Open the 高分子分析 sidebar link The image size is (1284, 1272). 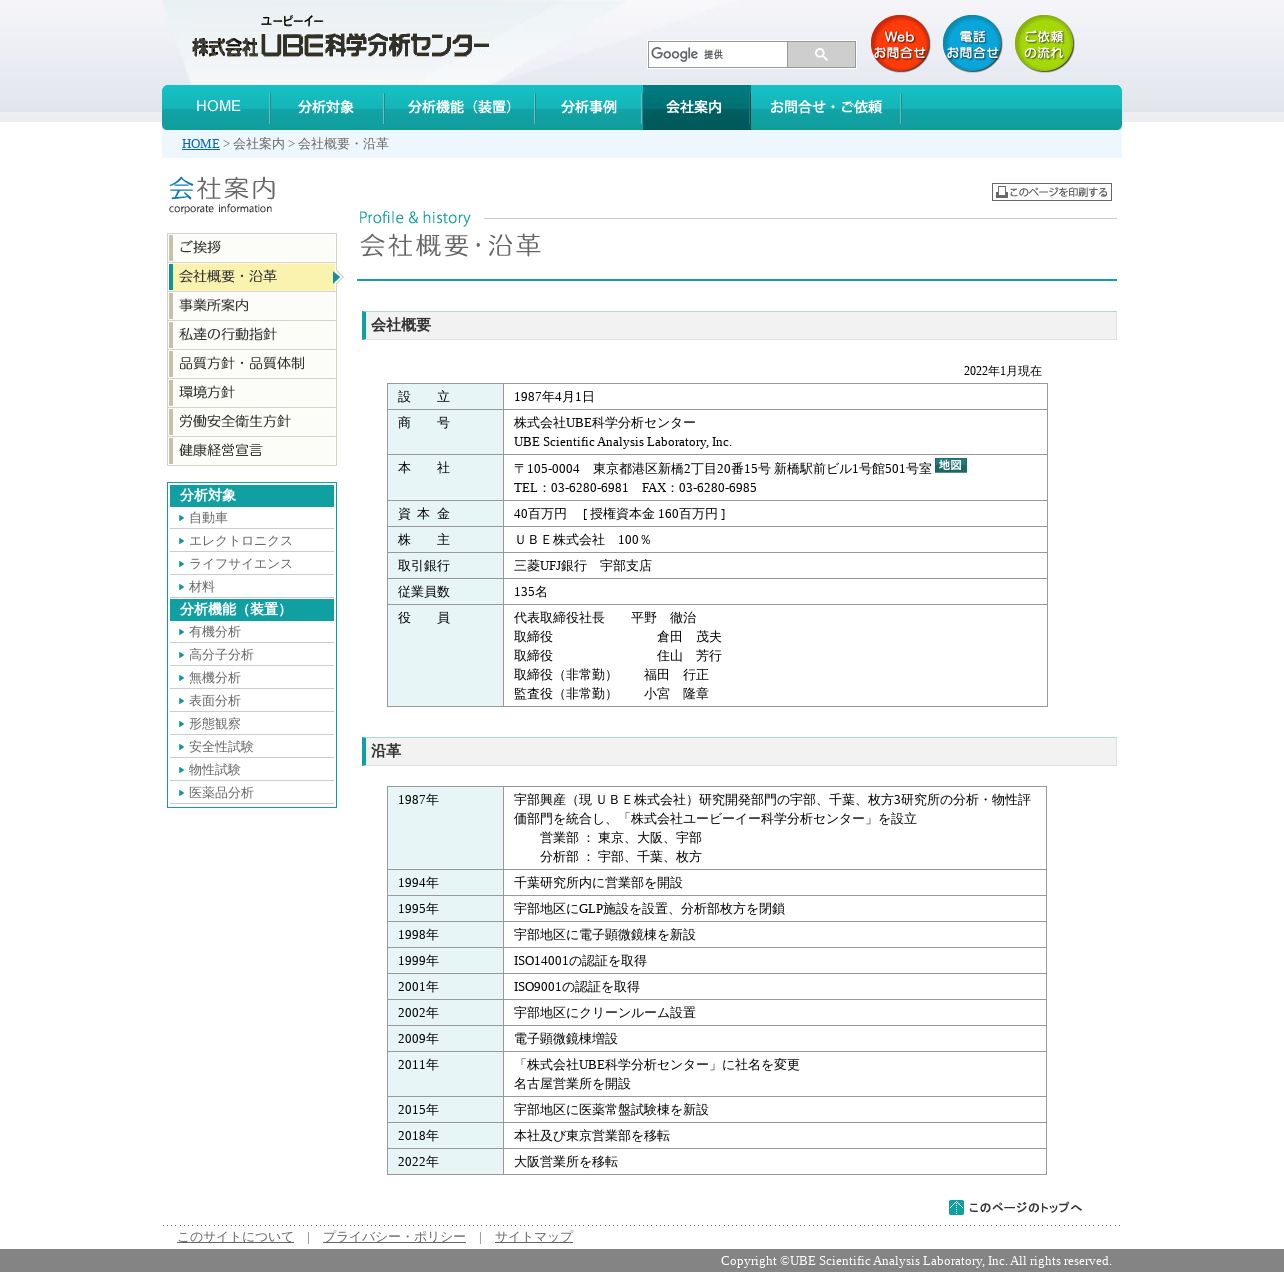pos(221,655)
